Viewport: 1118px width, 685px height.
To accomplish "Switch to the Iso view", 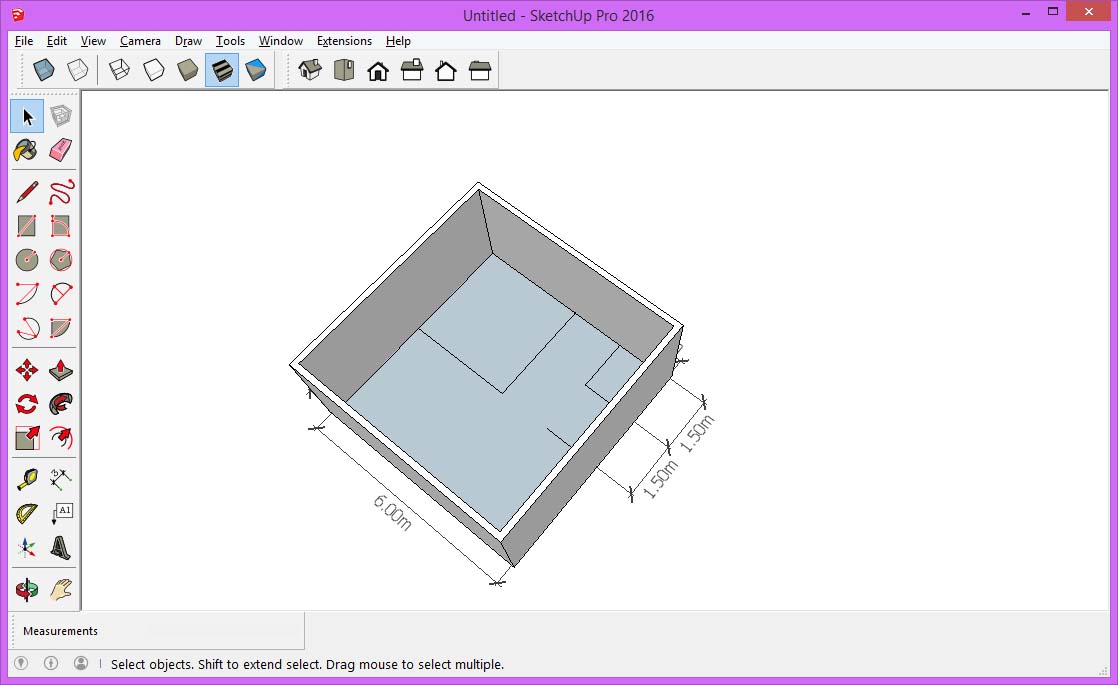I will (310, 69).
